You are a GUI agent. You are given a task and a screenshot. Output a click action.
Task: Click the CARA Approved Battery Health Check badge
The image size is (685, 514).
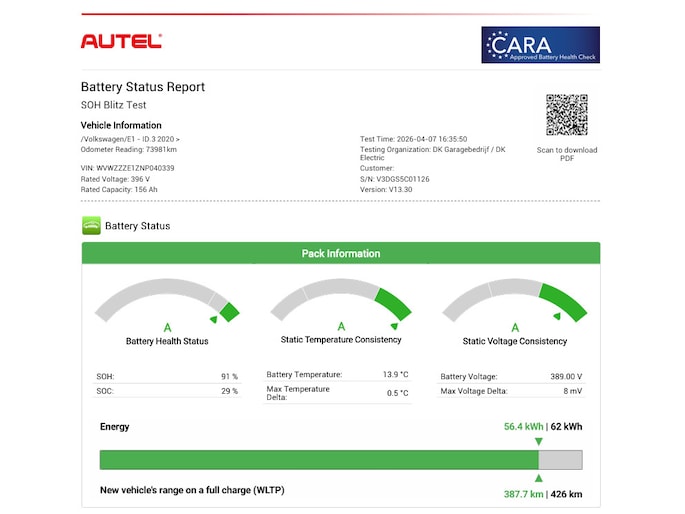pos(540,45)
